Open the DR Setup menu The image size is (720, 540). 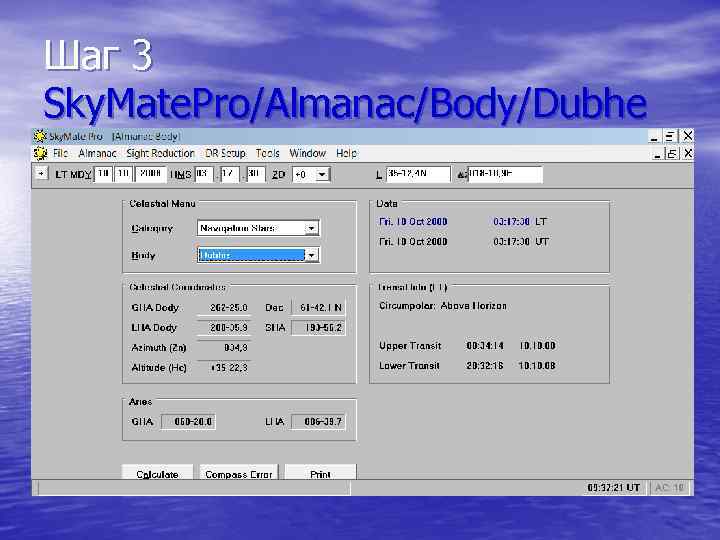pos(225,153)
